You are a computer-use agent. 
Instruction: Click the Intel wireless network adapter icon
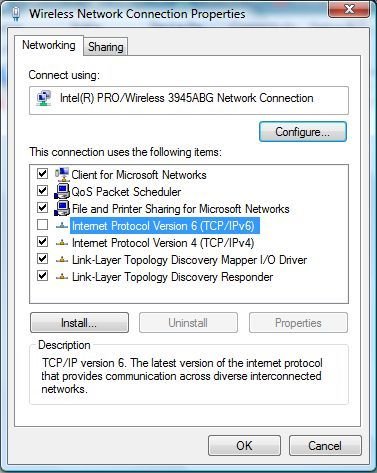44,98
